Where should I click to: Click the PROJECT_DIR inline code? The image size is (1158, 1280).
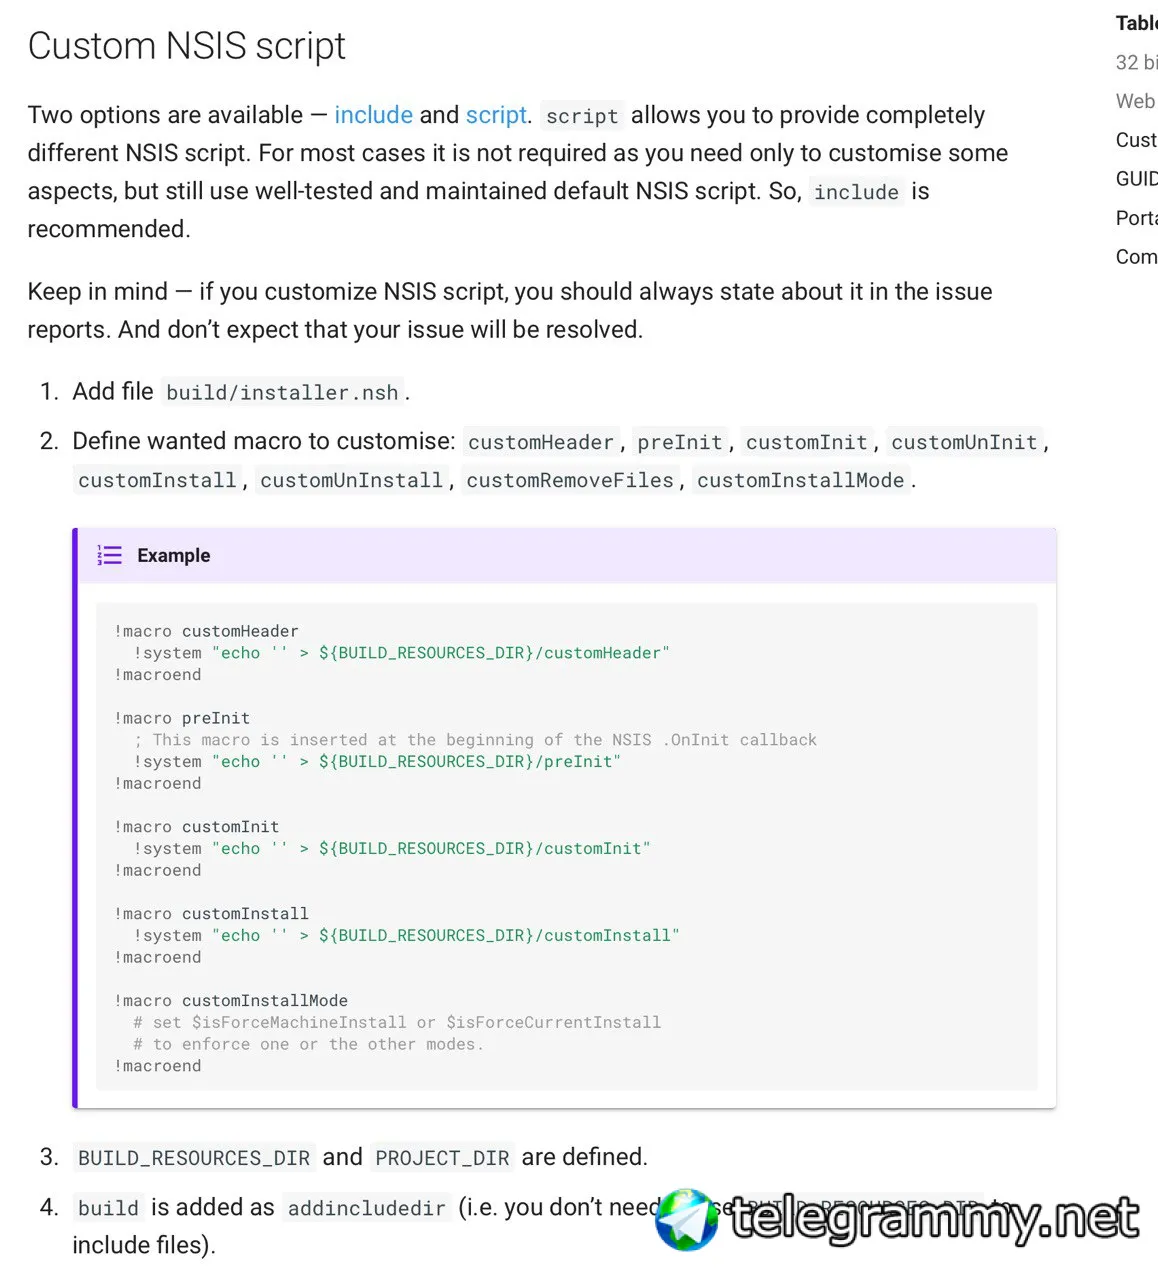442,1158
